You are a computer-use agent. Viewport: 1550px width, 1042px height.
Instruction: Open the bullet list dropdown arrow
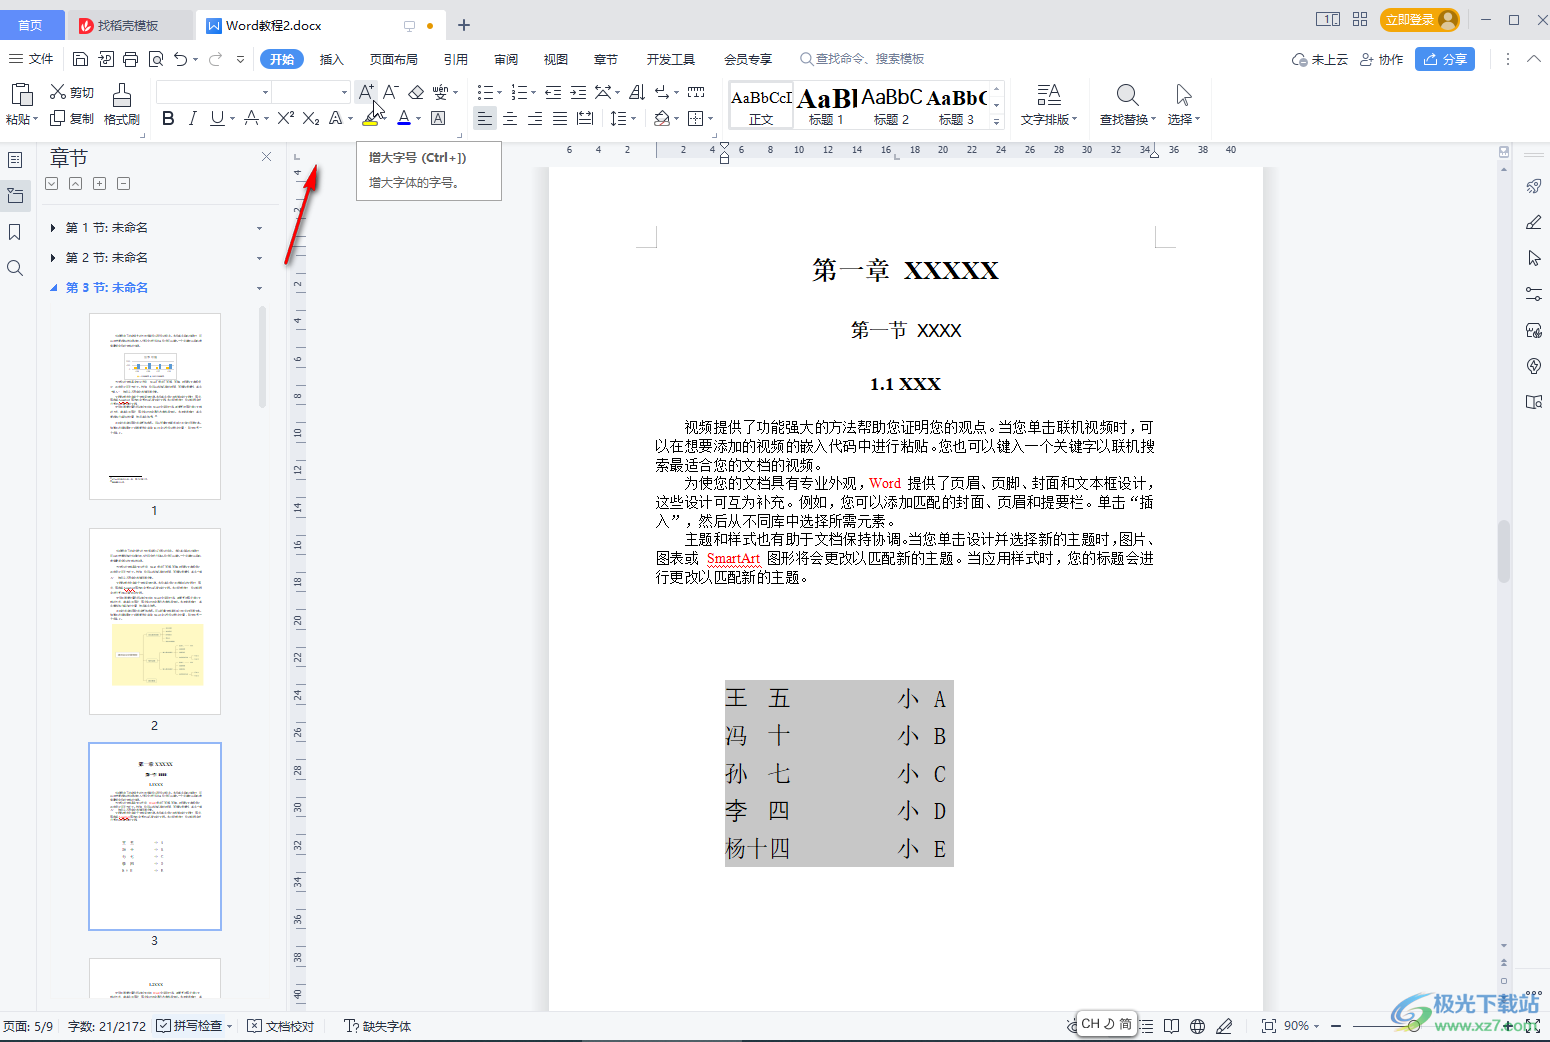click(499, 92)
